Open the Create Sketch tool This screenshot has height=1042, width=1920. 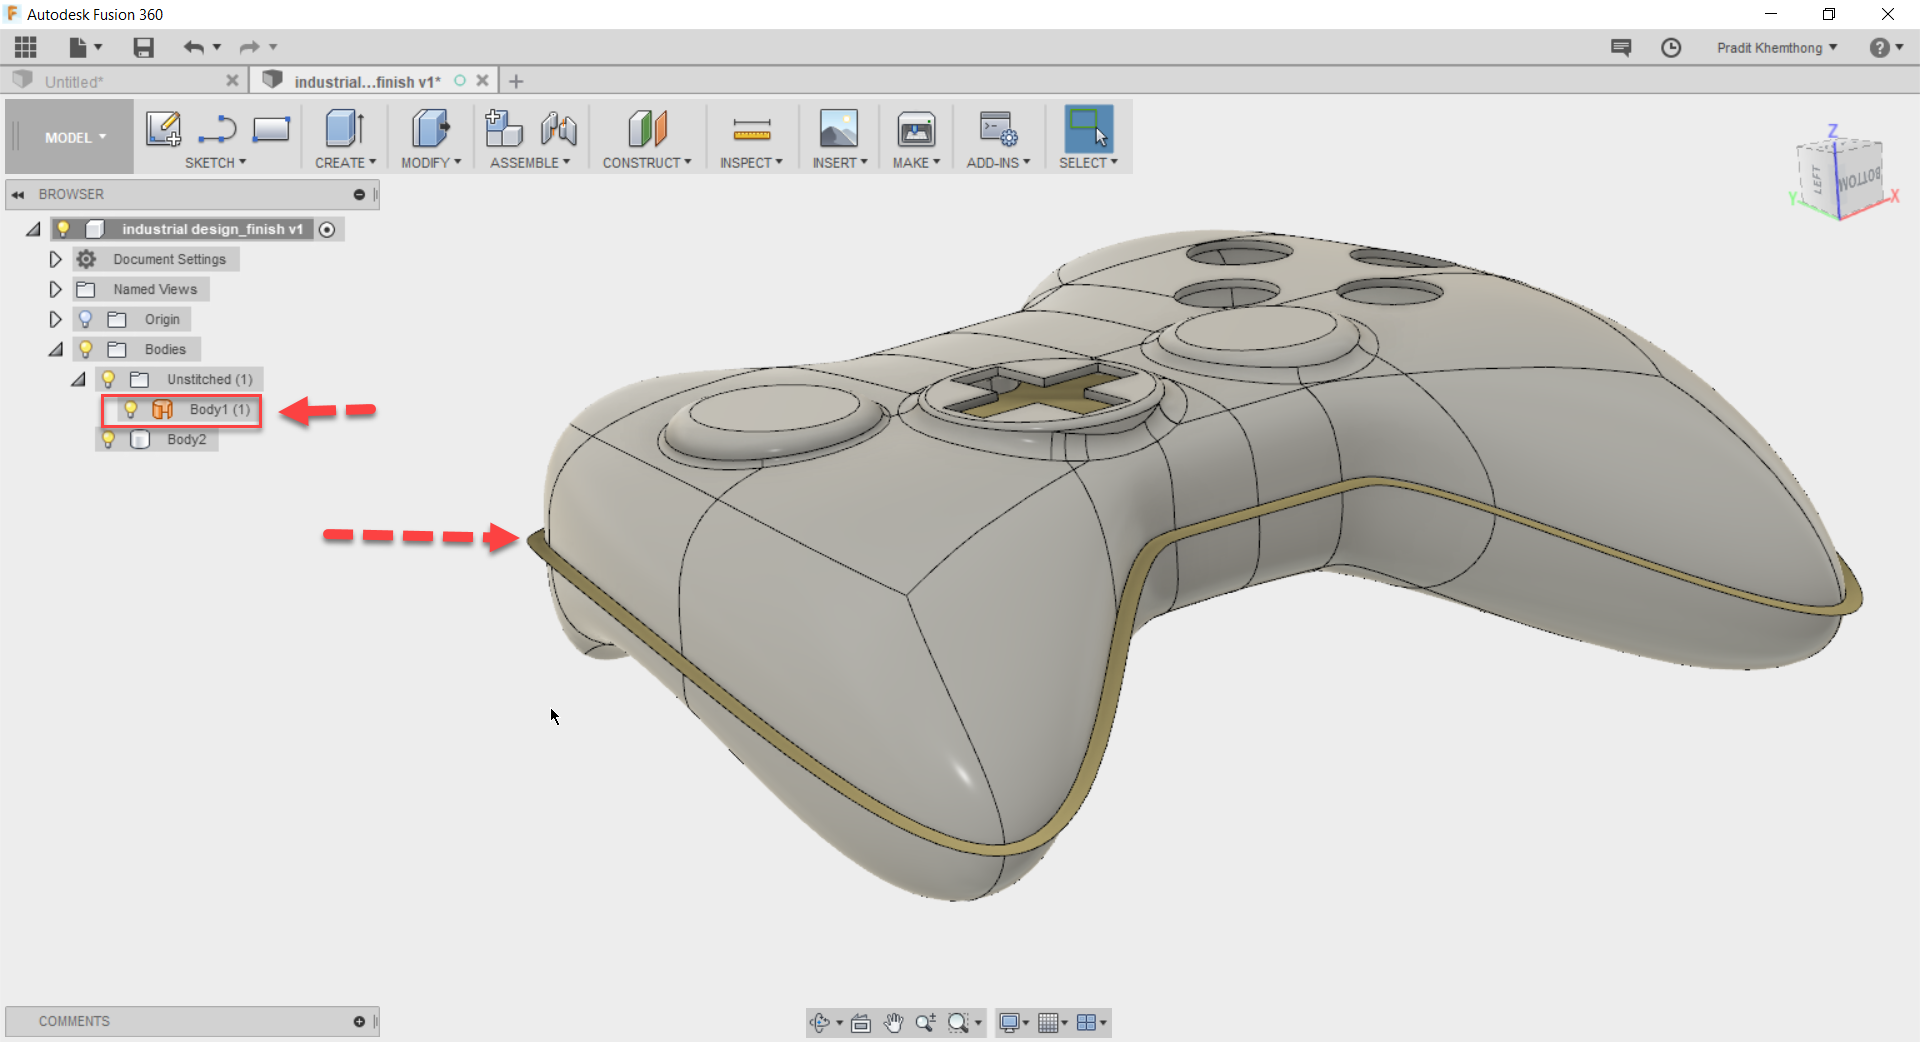163,130
